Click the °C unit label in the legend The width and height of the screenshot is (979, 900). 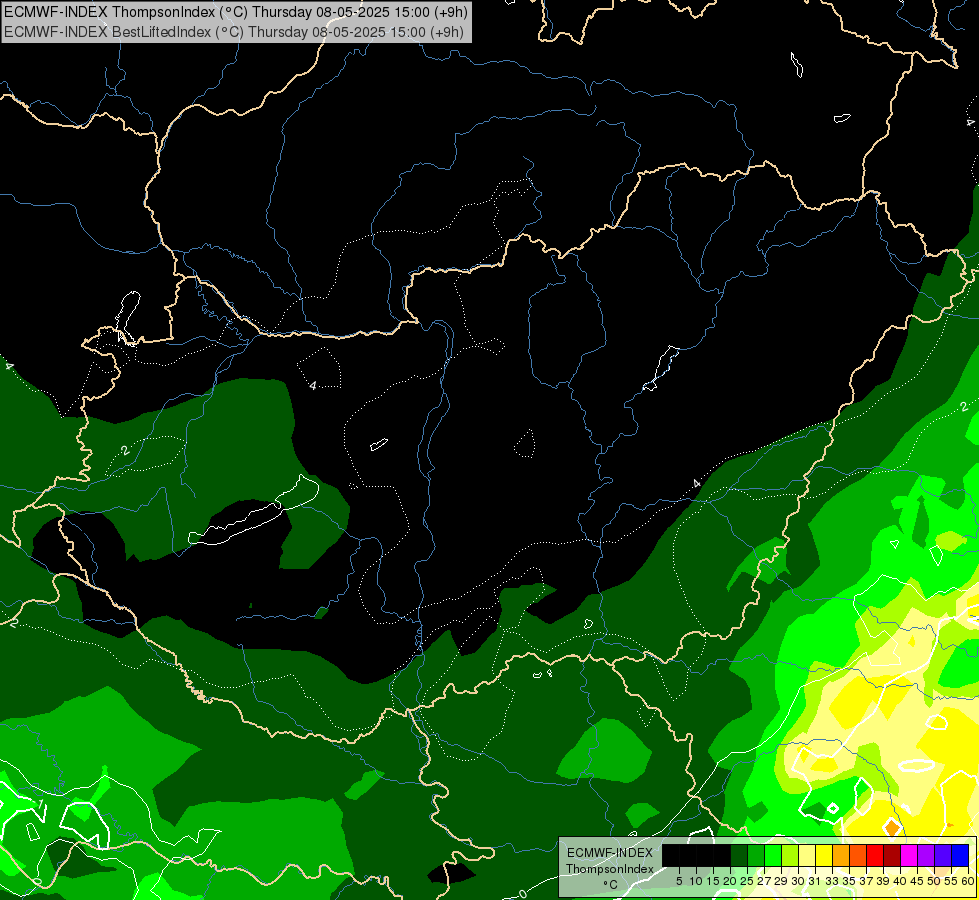tap(611, 885)
